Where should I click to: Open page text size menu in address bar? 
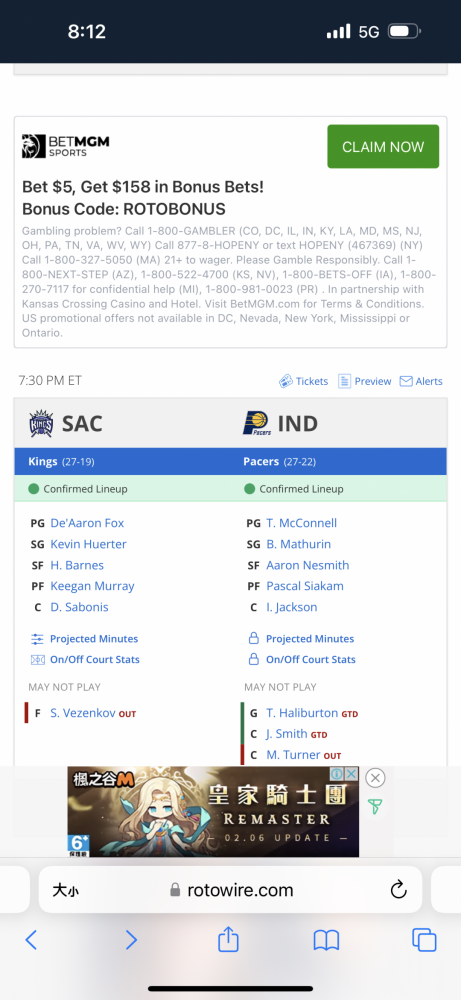(66, 890)
